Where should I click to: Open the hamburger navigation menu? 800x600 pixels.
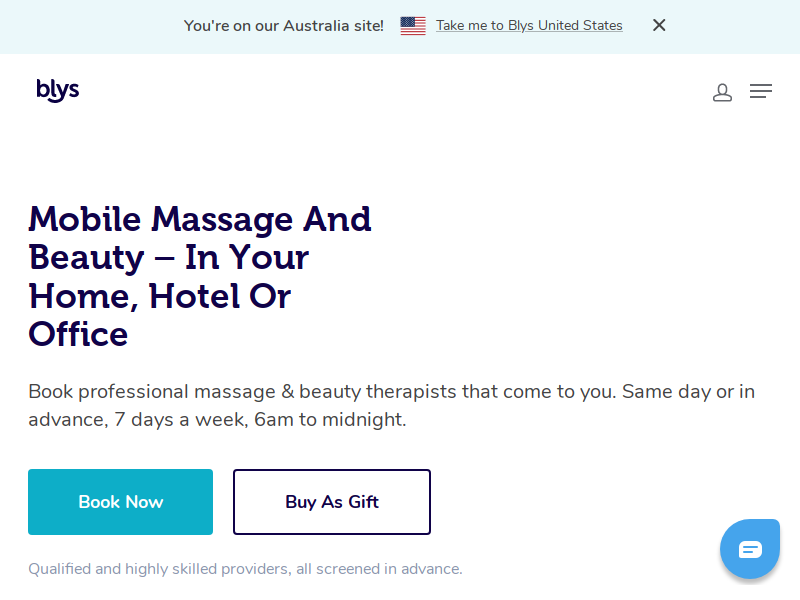pyautogui.click(x=760, y=91)
